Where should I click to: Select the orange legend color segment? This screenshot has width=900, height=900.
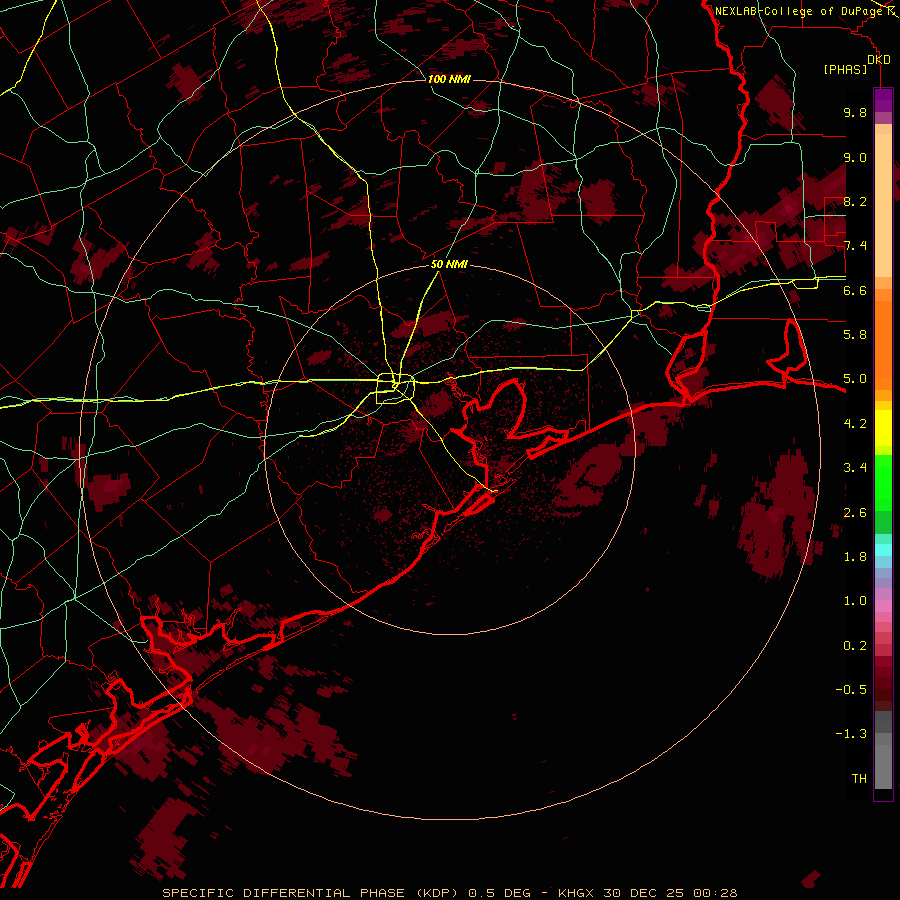(x=883, y=344)
